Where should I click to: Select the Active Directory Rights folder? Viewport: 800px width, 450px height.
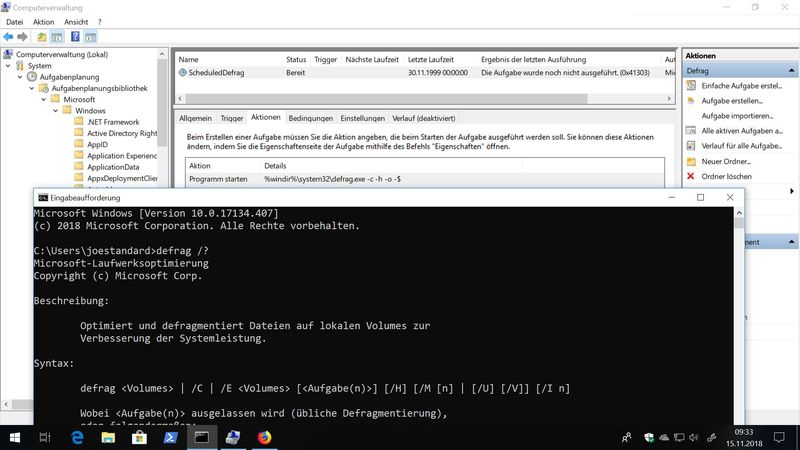pos(122,133)
